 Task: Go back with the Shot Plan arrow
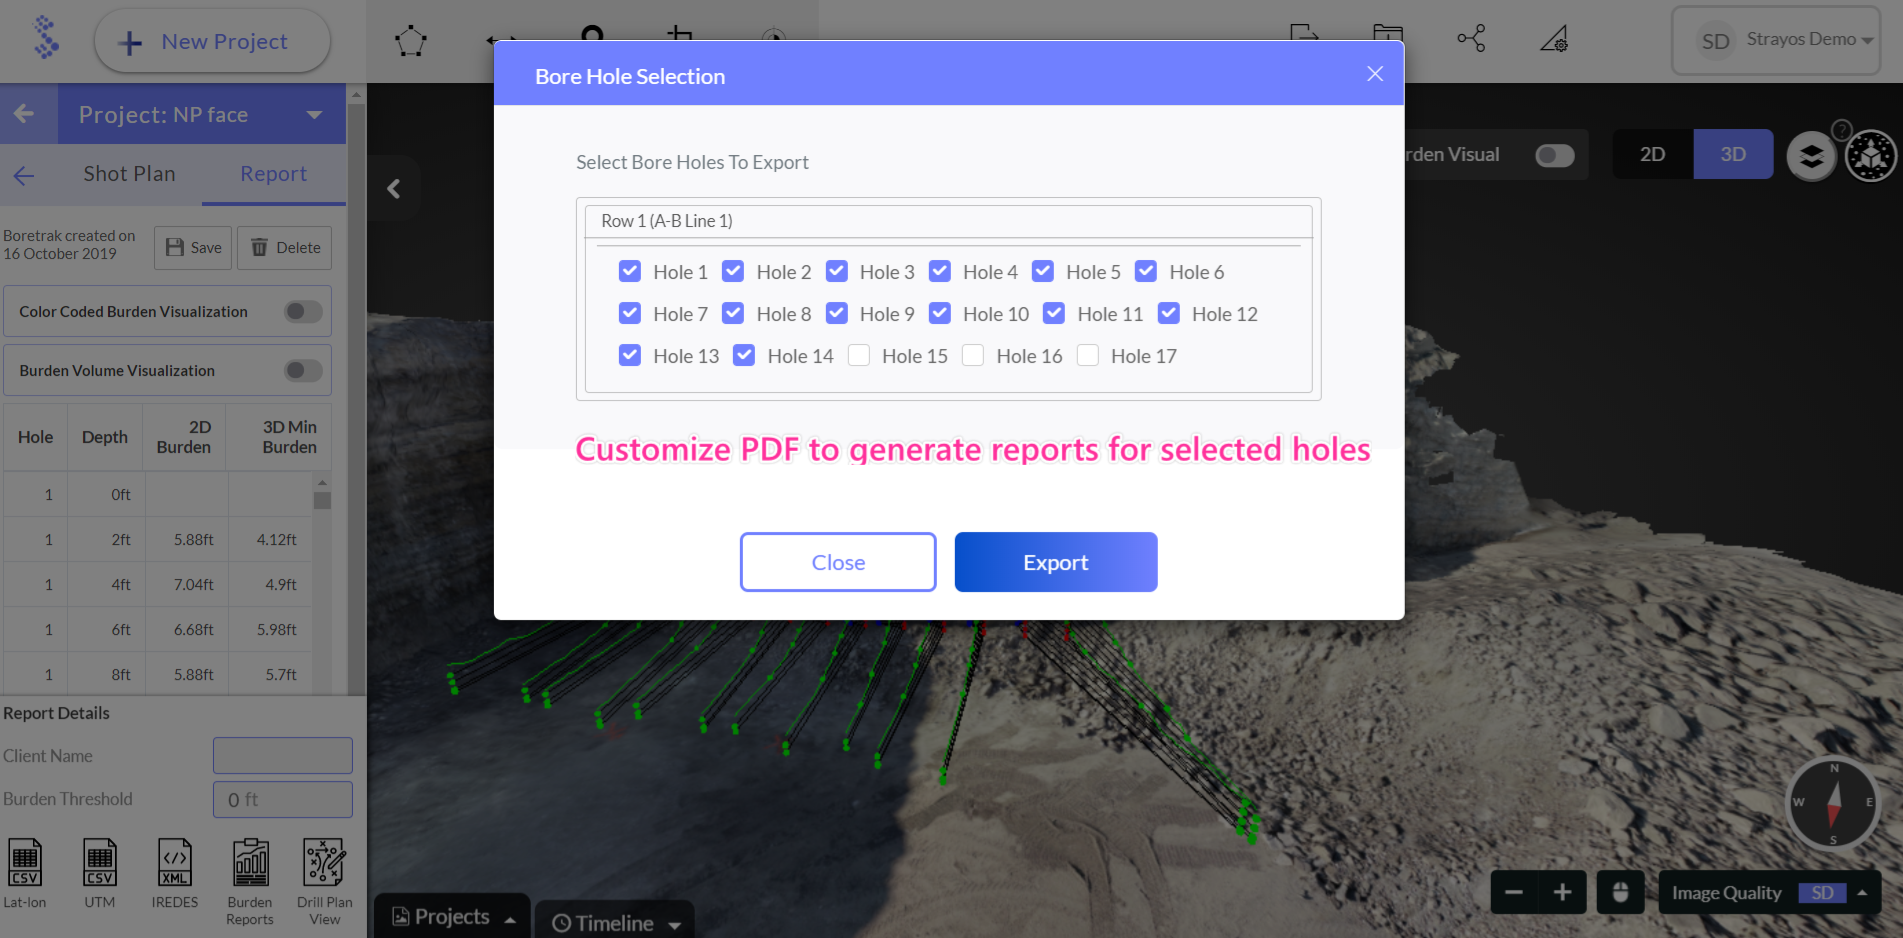(24, 176)
